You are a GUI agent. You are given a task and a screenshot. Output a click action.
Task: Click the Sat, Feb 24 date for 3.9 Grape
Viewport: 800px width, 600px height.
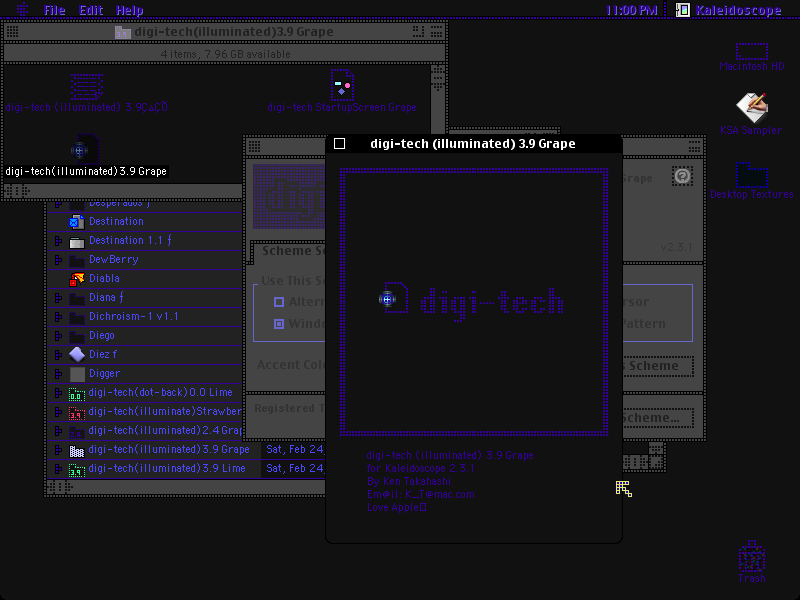(295, 449)
